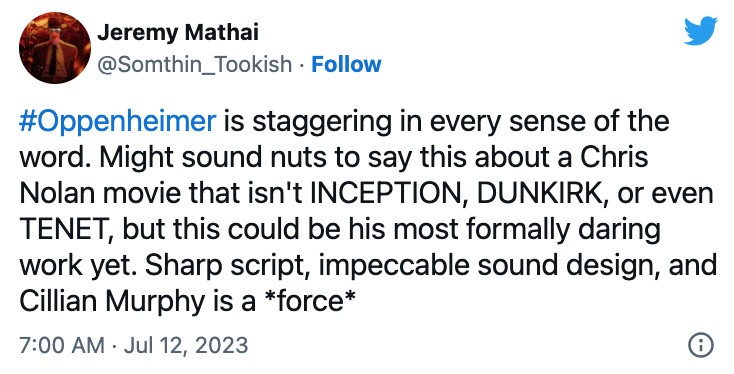Click the name Cillian Murphy in the tweet

pos(112,301)
